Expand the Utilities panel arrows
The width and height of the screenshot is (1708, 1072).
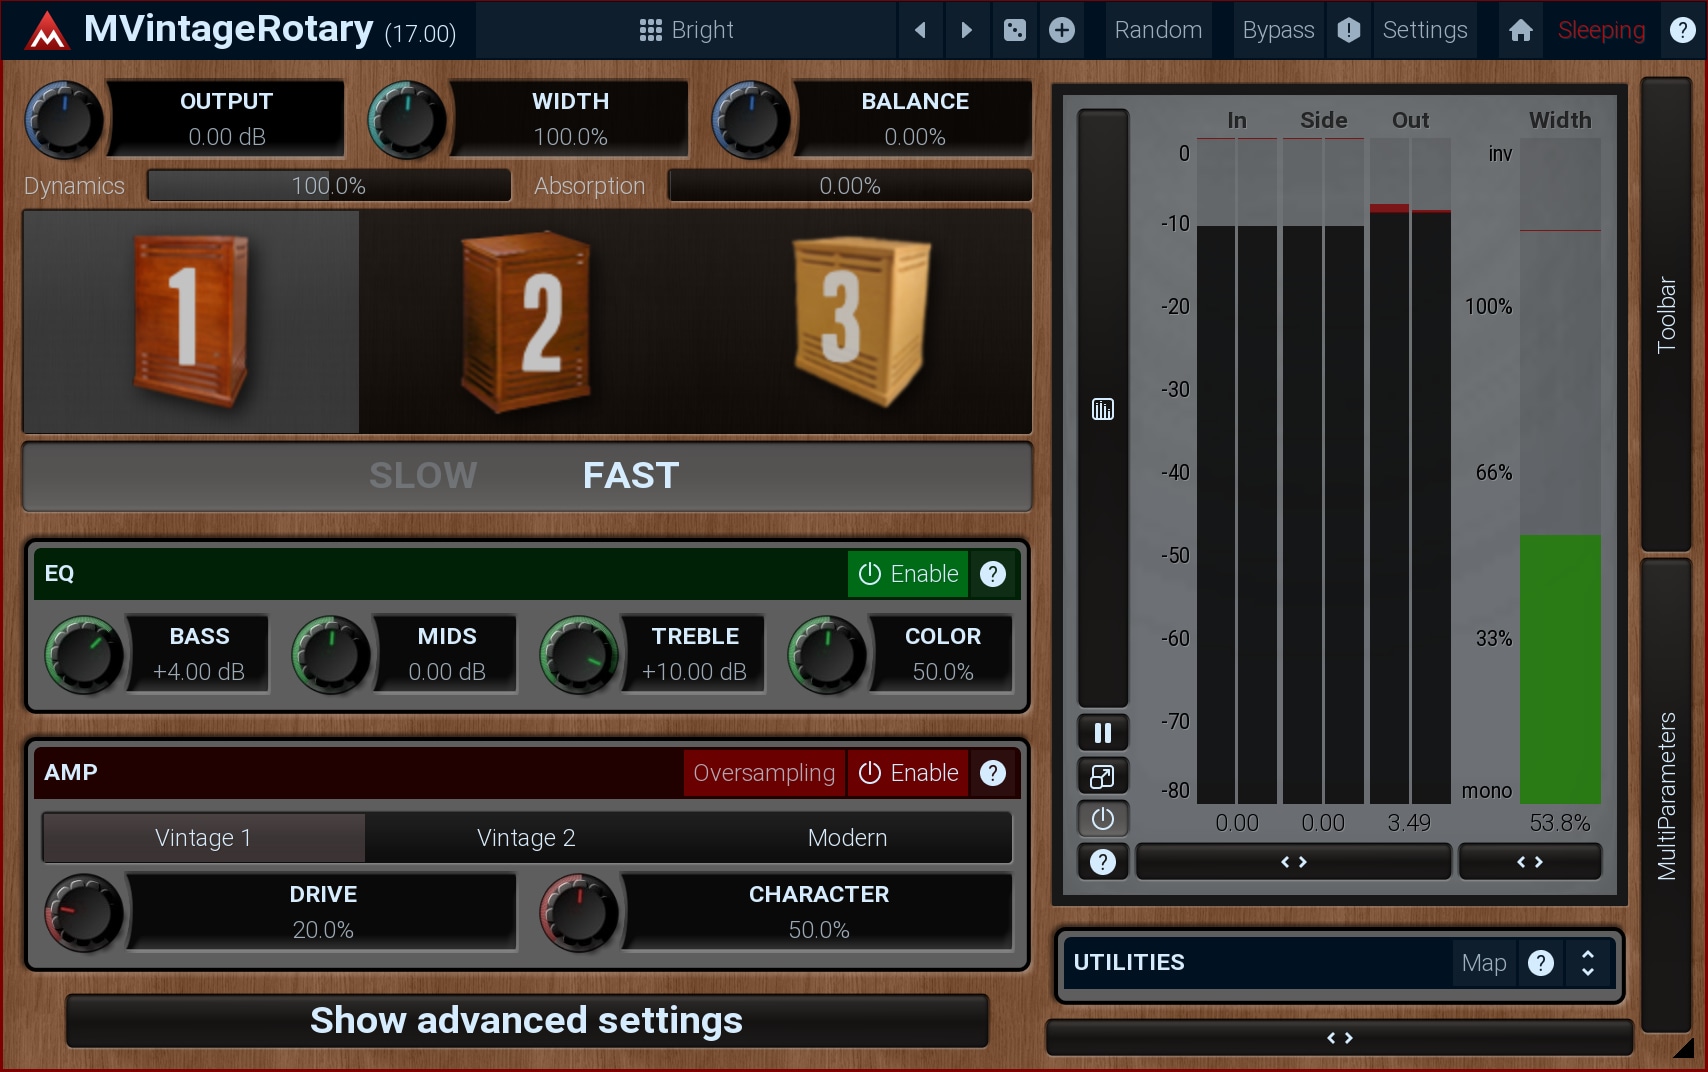click(1587, 963)
